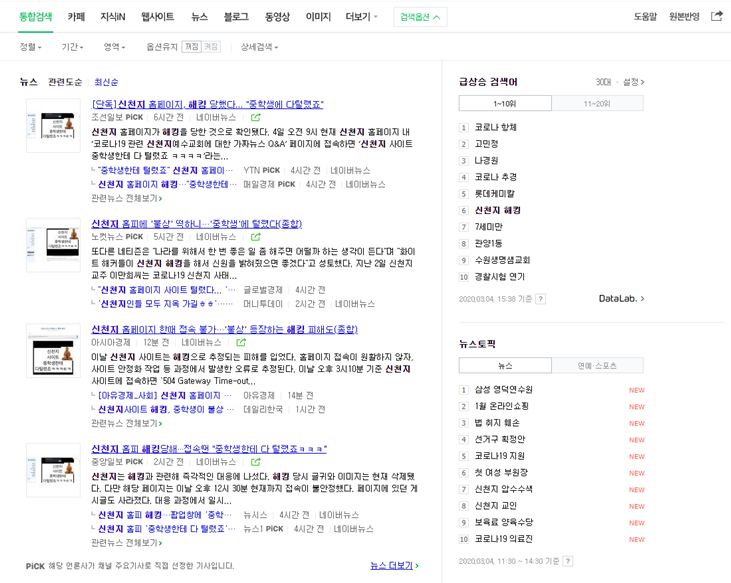The image size is (731, 583).
Task: Click trending keyword 경찰시험 연기
Action: click(x=499, y=277)
